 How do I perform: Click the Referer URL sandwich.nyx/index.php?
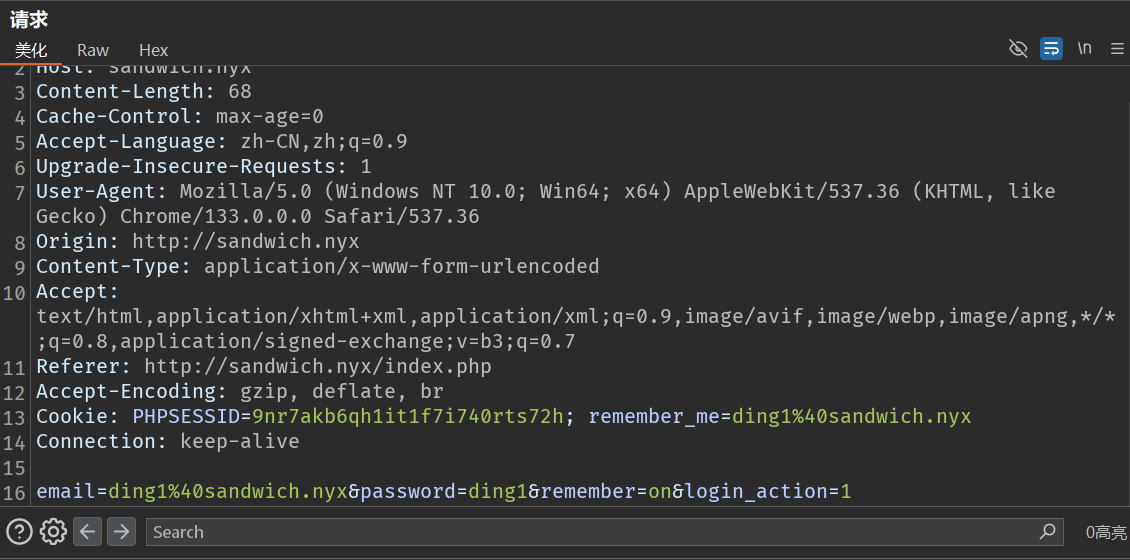tap(317, 366)
